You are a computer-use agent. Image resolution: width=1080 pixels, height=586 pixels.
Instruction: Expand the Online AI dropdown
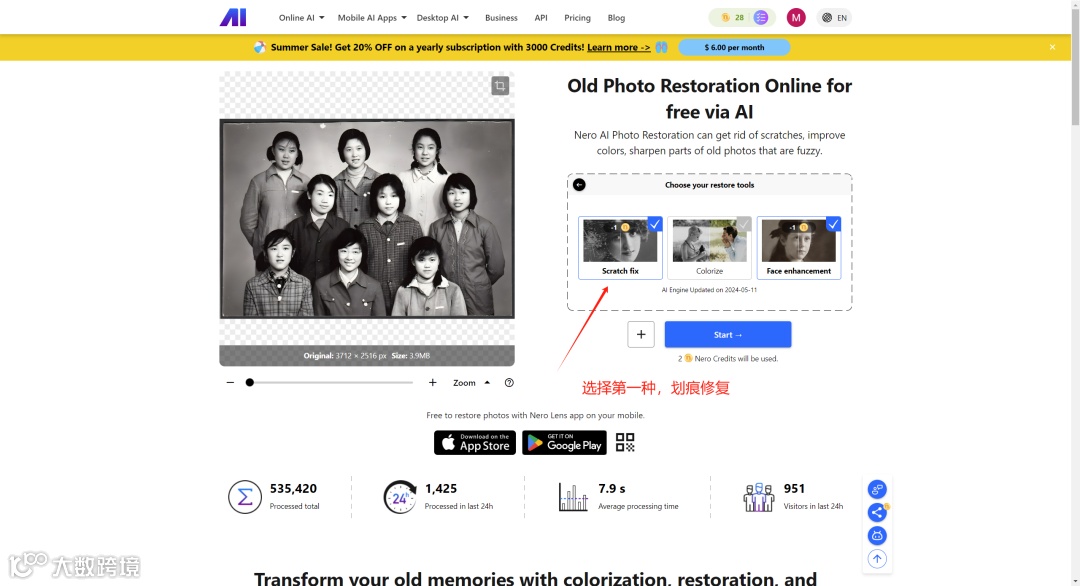point(301,18)
